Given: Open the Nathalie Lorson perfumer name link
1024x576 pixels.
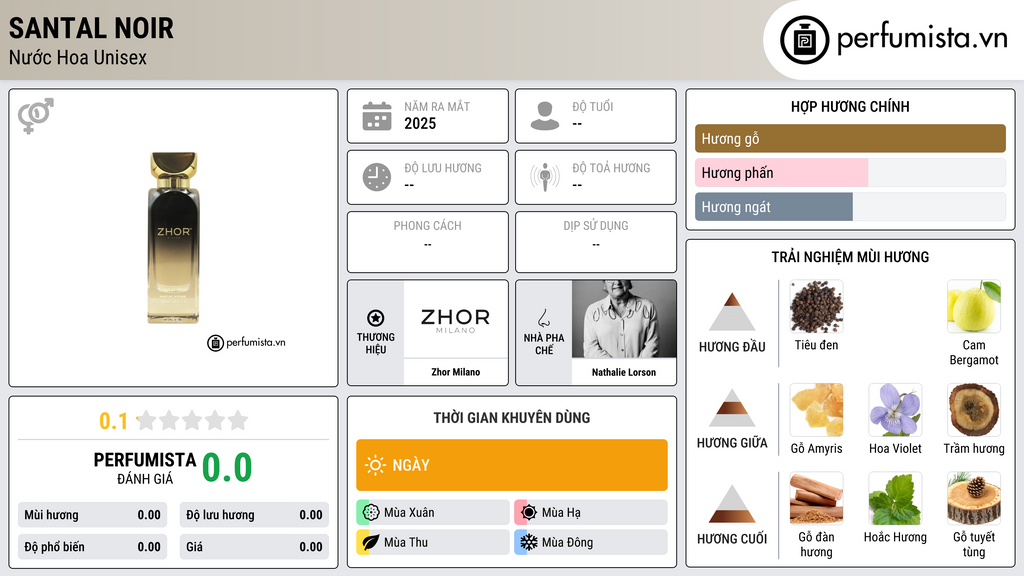Looking at the screenshot, I should coord(624,372).
